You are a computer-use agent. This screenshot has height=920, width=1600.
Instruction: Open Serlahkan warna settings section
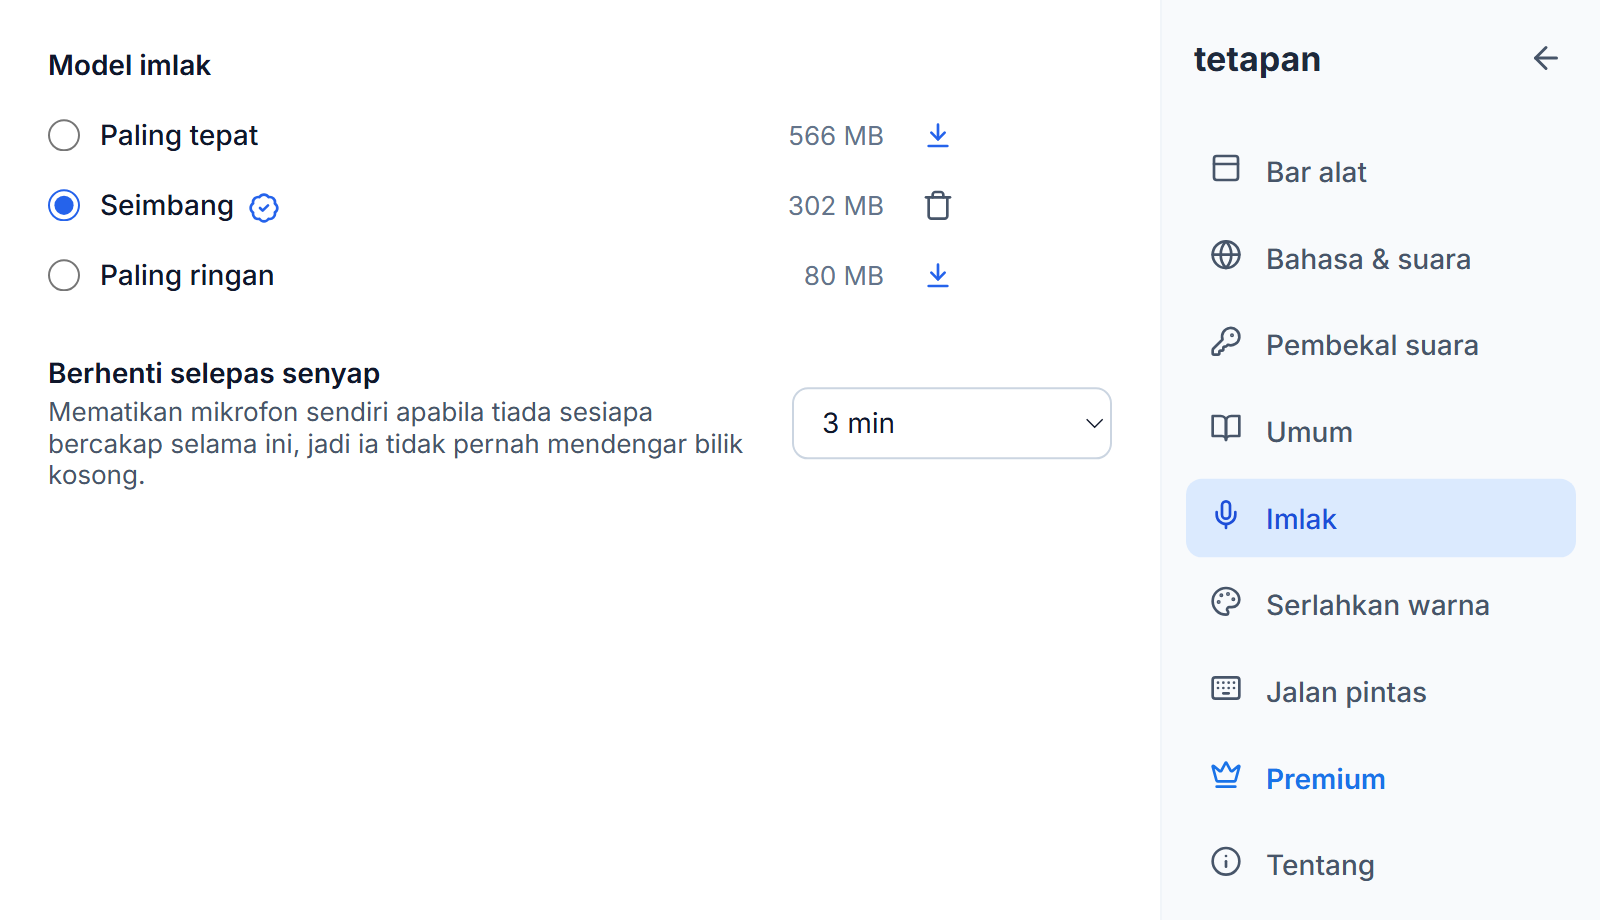point(1380,605)
